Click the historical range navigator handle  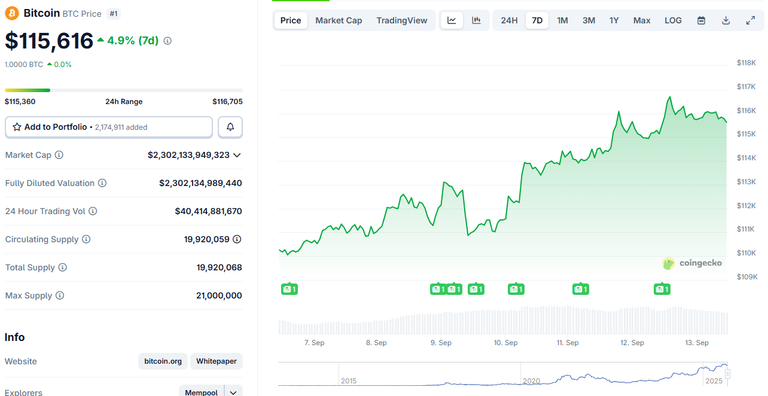pyautogui.click(x=728, y=374)
